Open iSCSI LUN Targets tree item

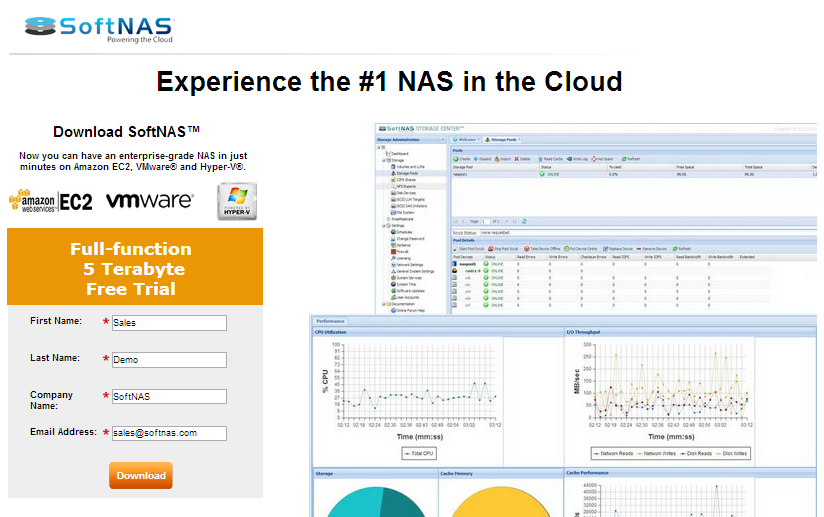click(x=408, y=199)
